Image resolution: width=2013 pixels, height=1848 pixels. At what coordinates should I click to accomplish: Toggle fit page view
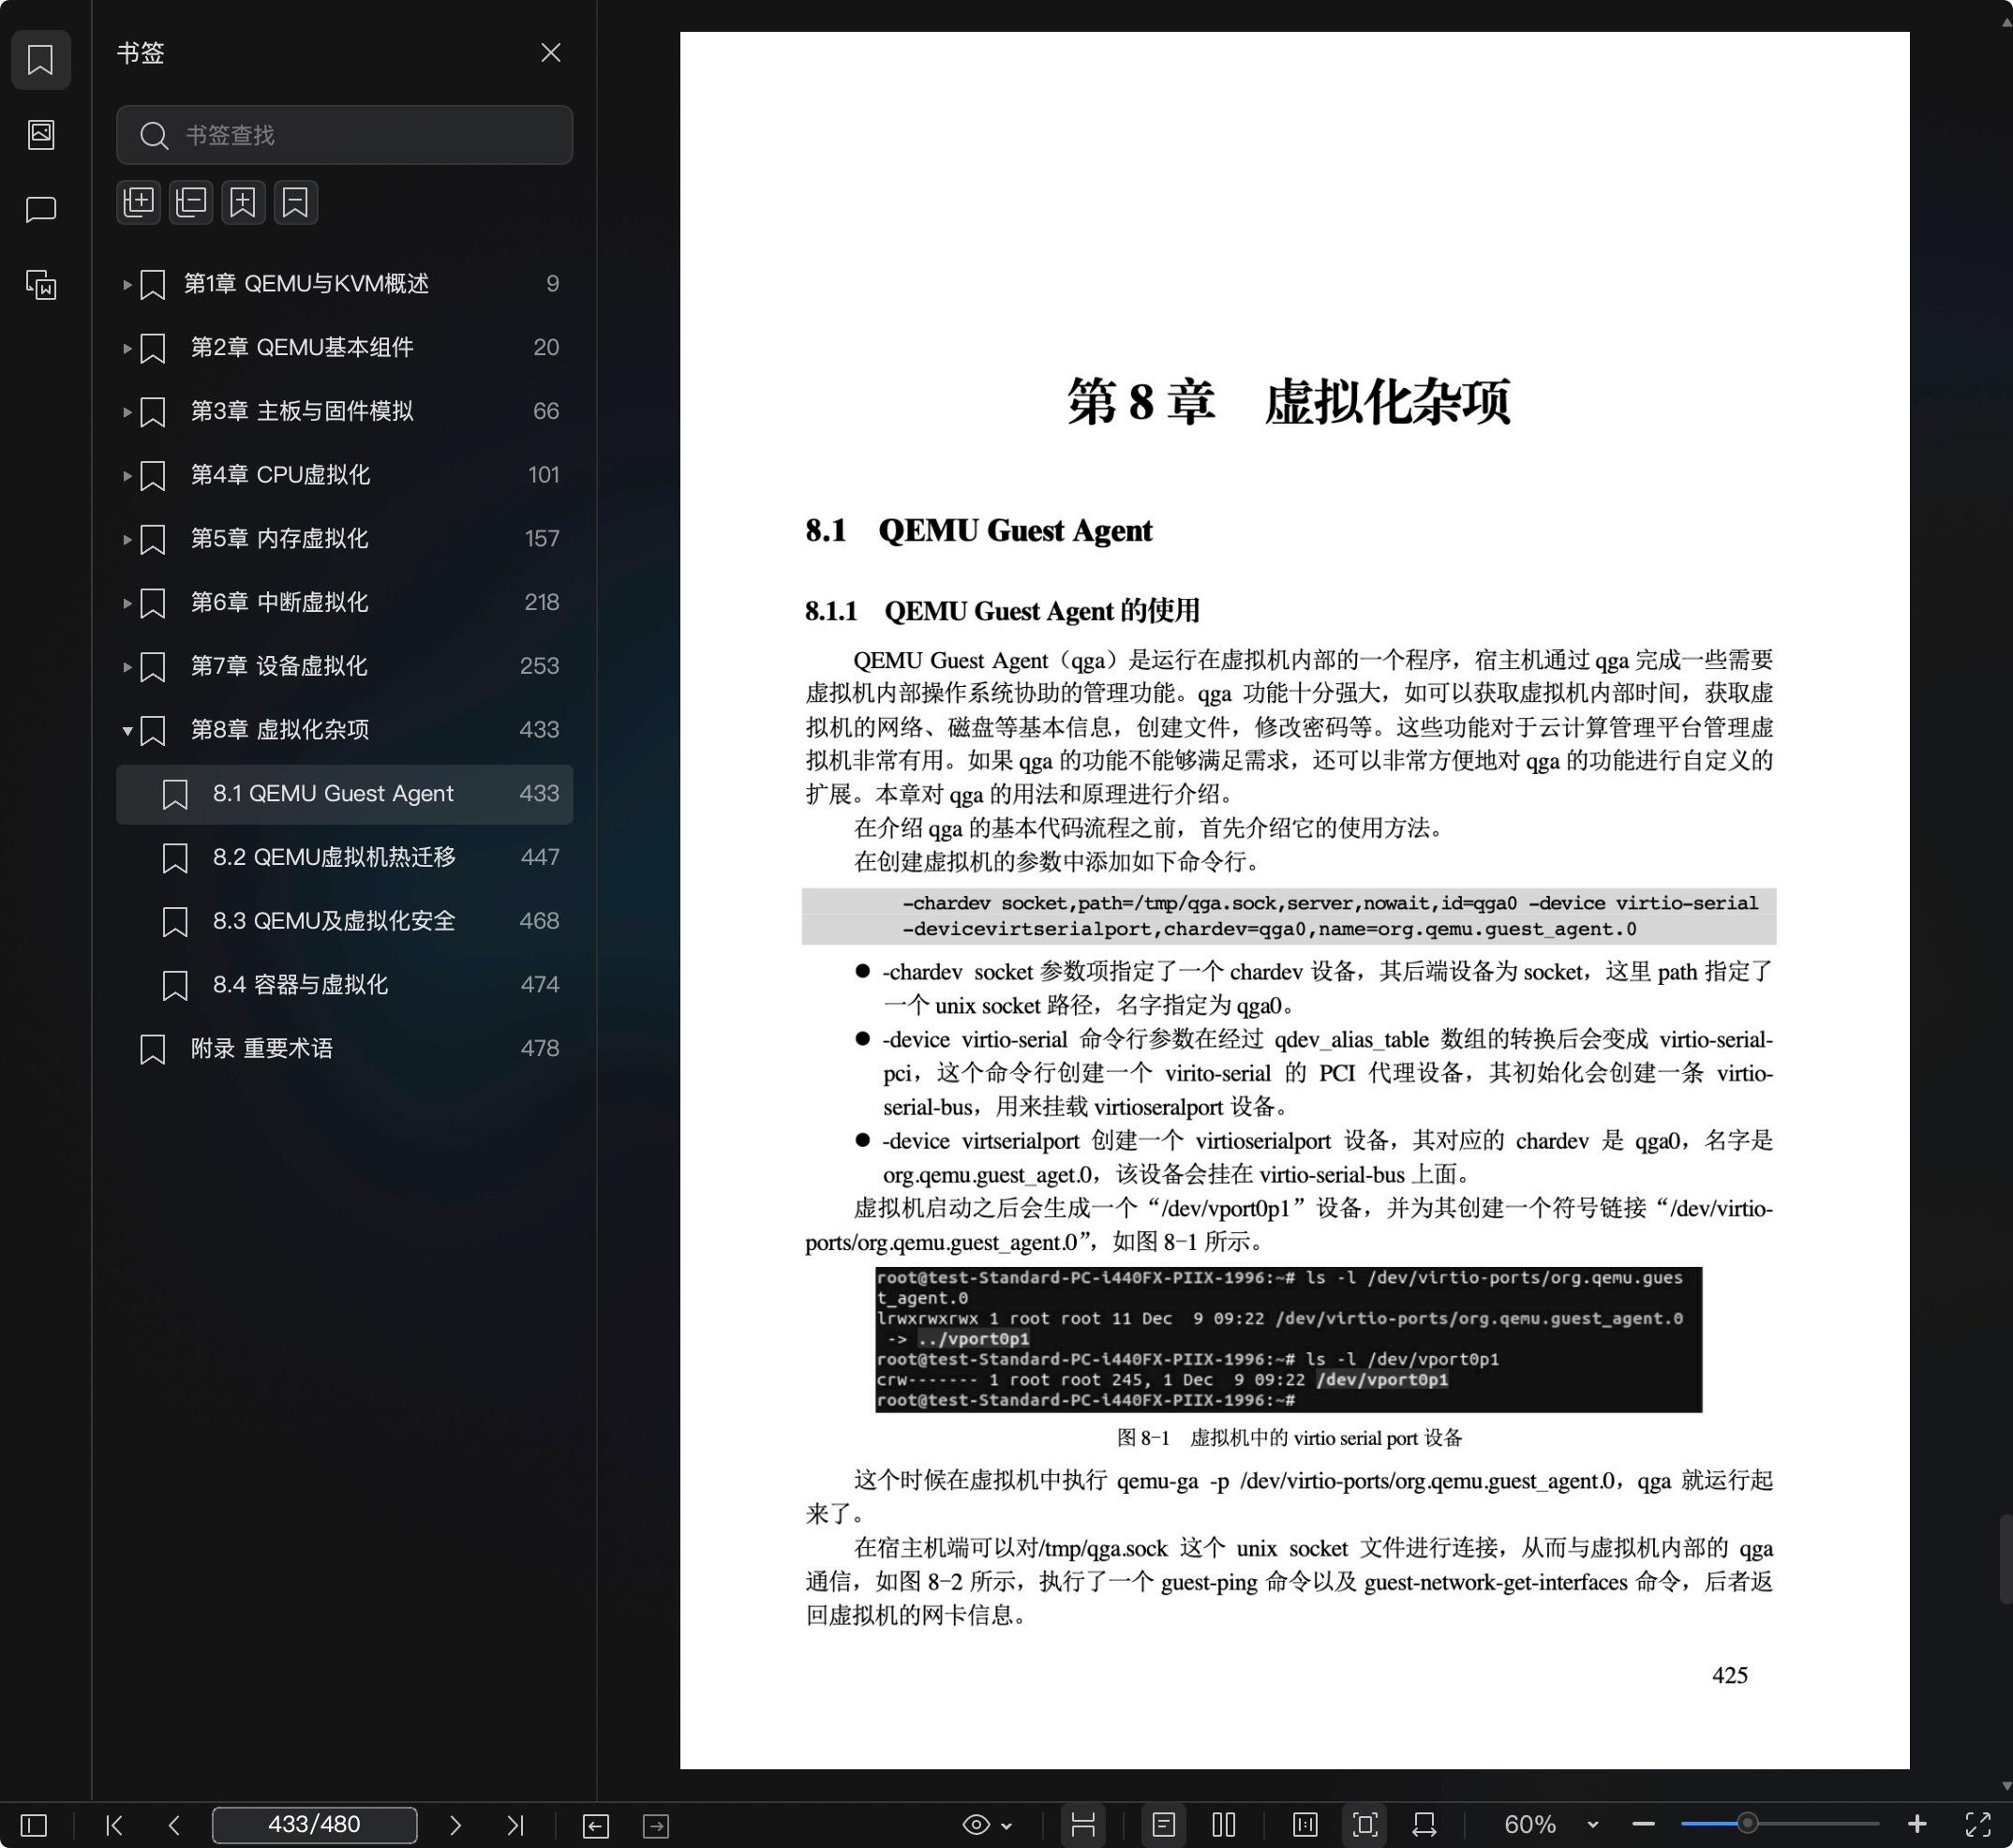(1365, 1825)
